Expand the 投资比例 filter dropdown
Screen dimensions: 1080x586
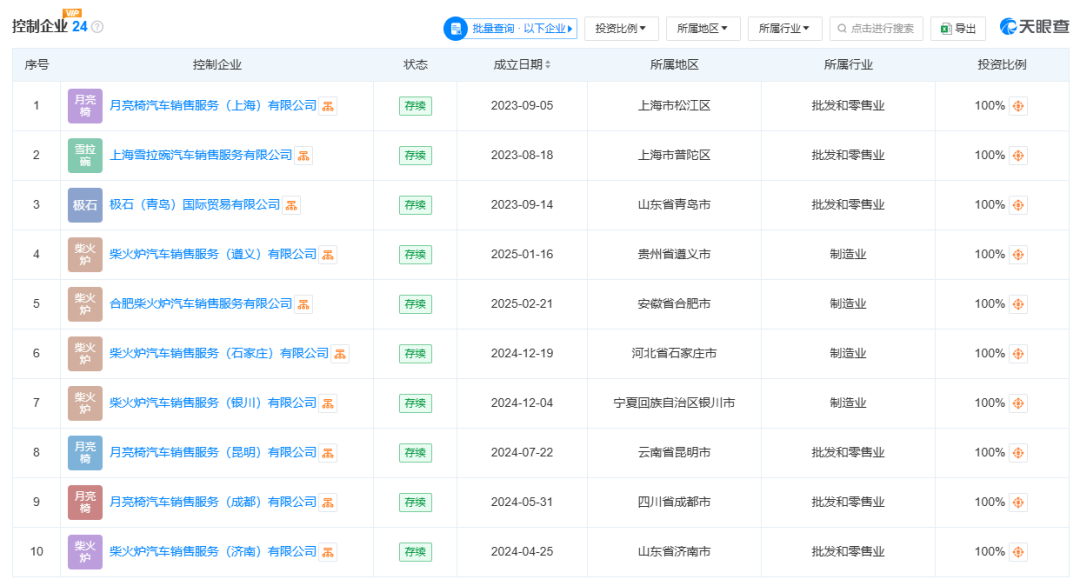620,29
